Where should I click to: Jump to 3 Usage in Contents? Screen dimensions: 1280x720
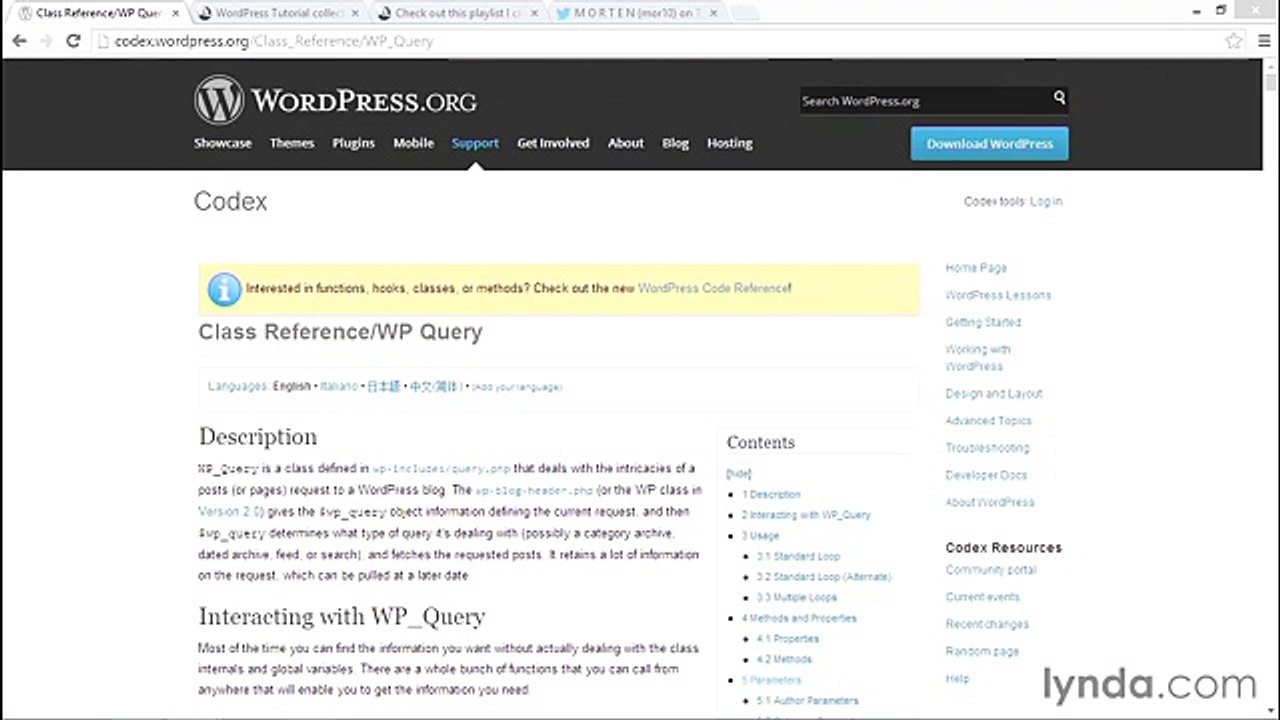coord(760,536)
